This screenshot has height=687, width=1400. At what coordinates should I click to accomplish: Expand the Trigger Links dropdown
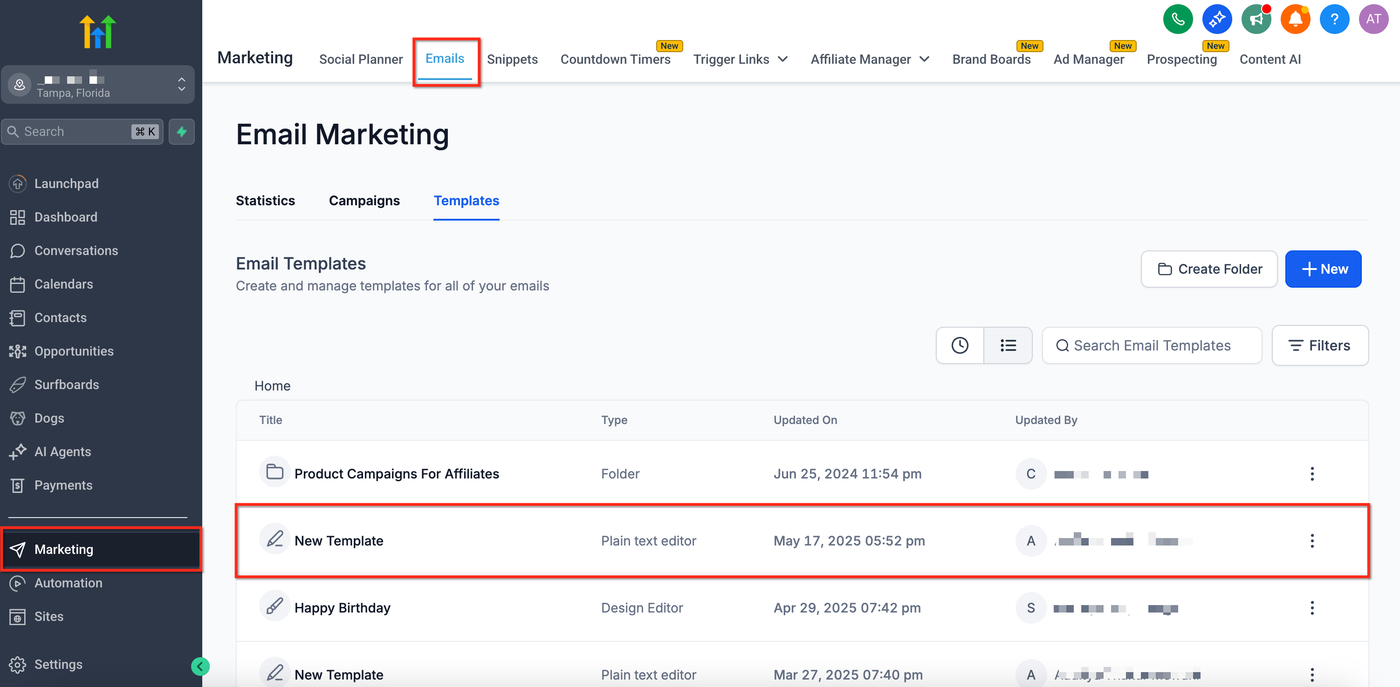[x=740, y=59]
